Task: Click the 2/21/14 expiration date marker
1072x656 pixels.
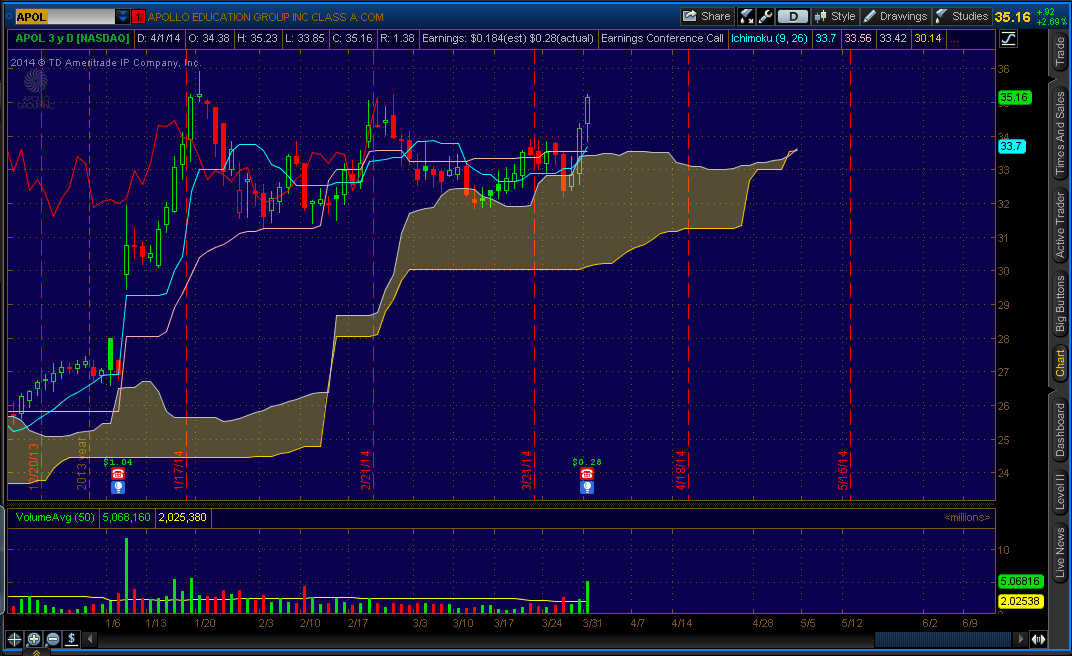Action: (366, 470)
